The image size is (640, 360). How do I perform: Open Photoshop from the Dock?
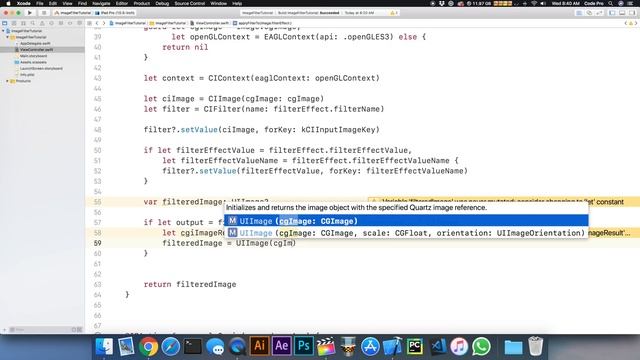(304, 346)
